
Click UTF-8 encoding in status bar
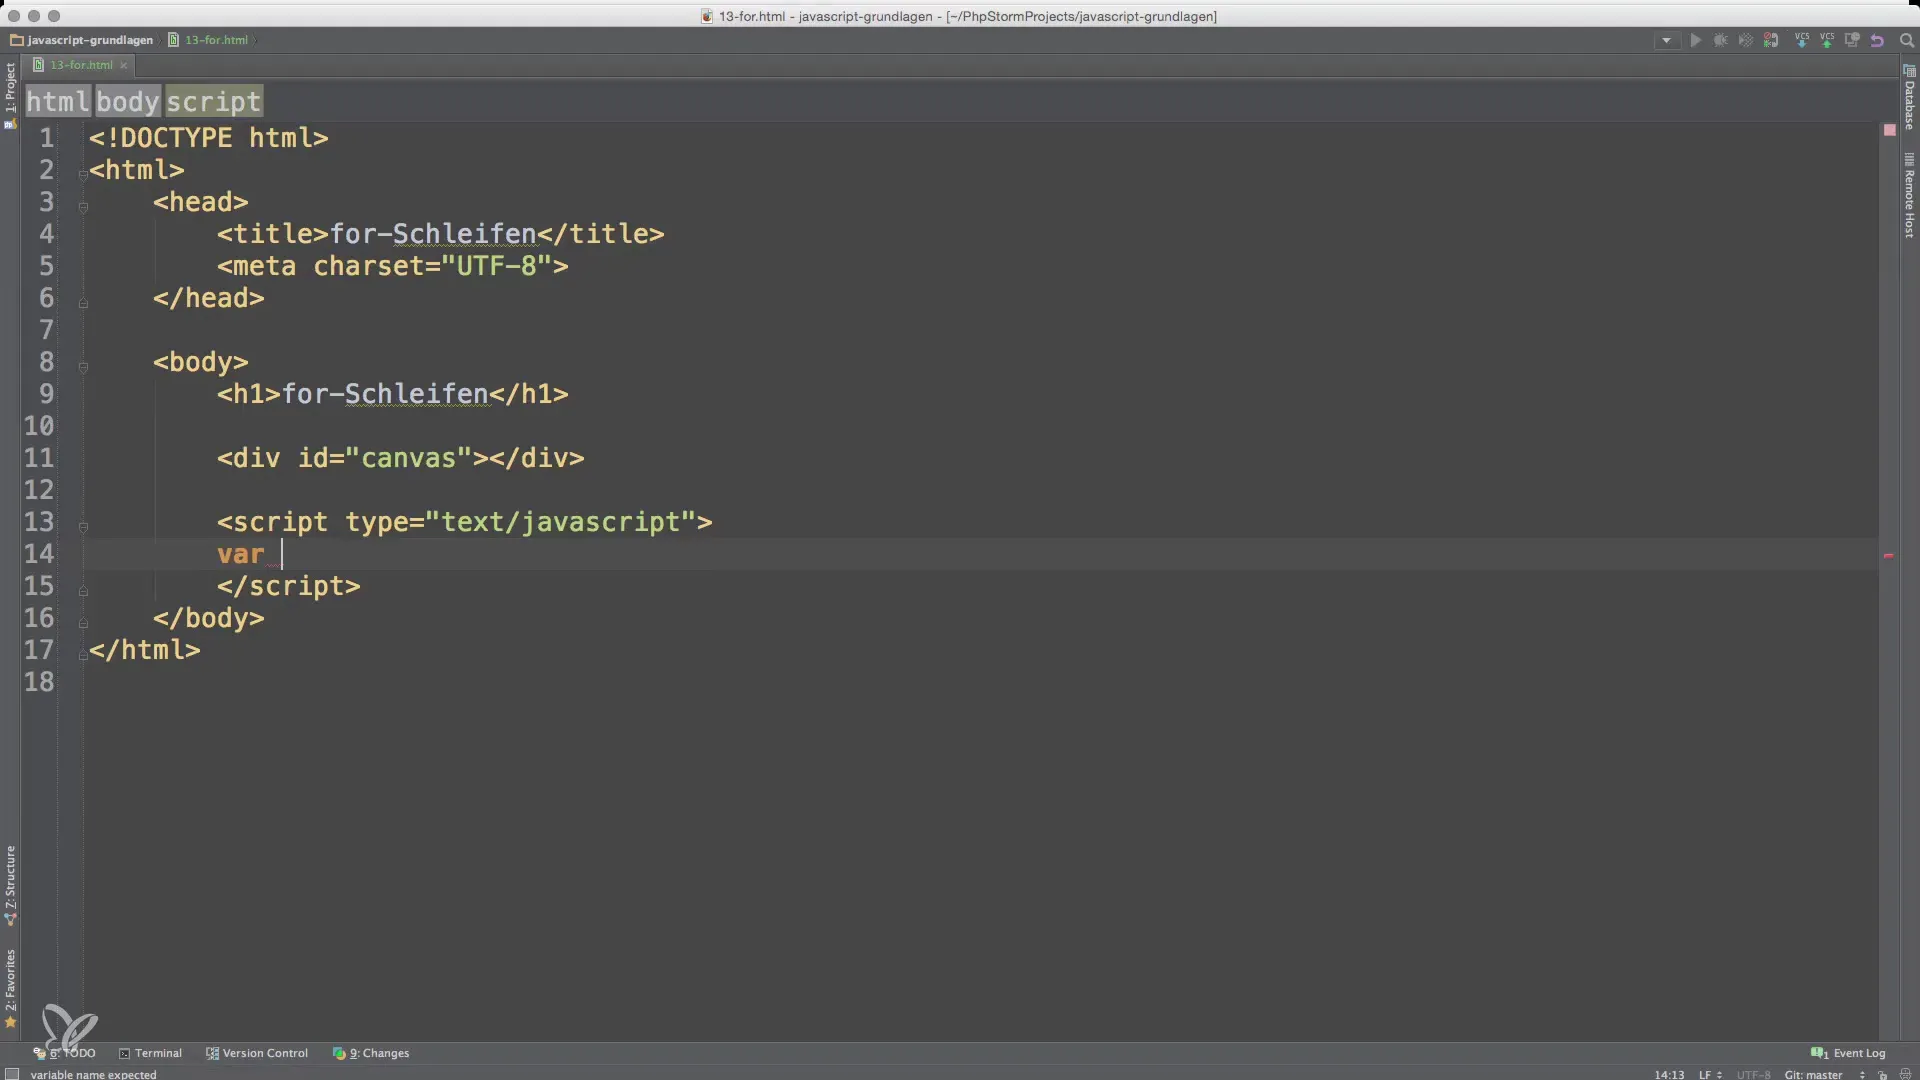click(1753, 1074)
